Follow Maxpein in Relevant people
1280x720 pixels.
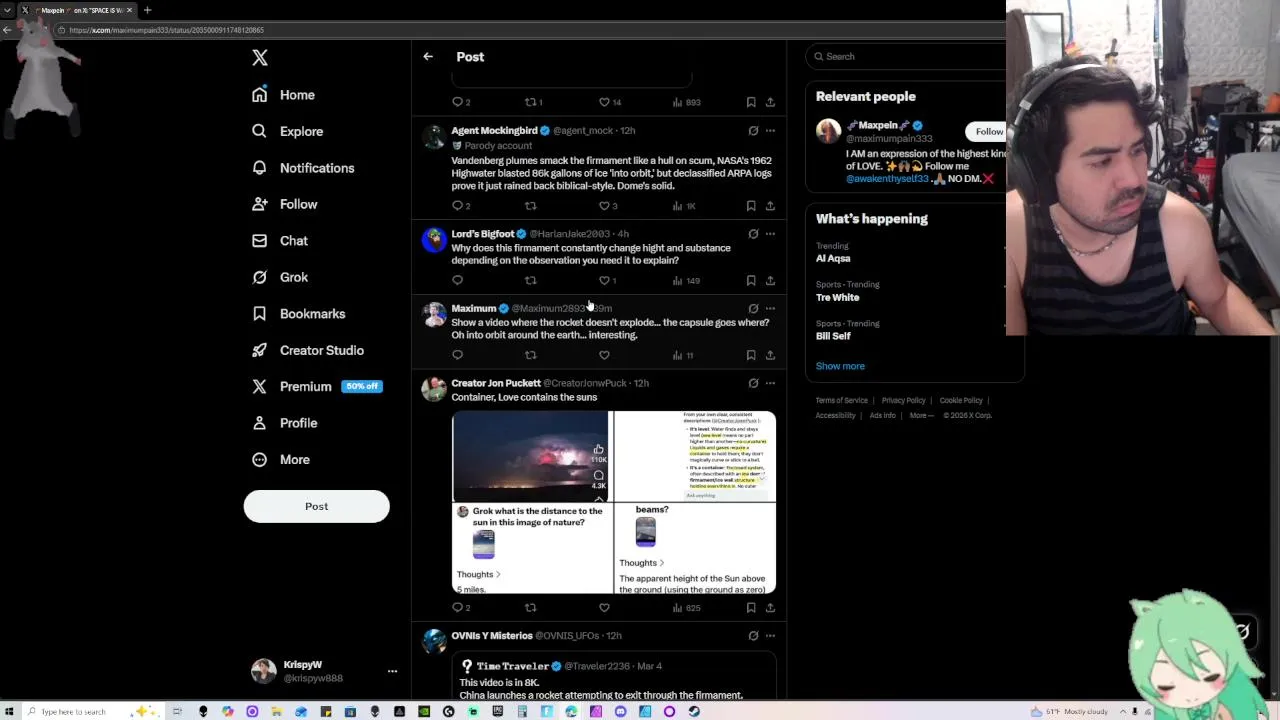tap(988, 132)
